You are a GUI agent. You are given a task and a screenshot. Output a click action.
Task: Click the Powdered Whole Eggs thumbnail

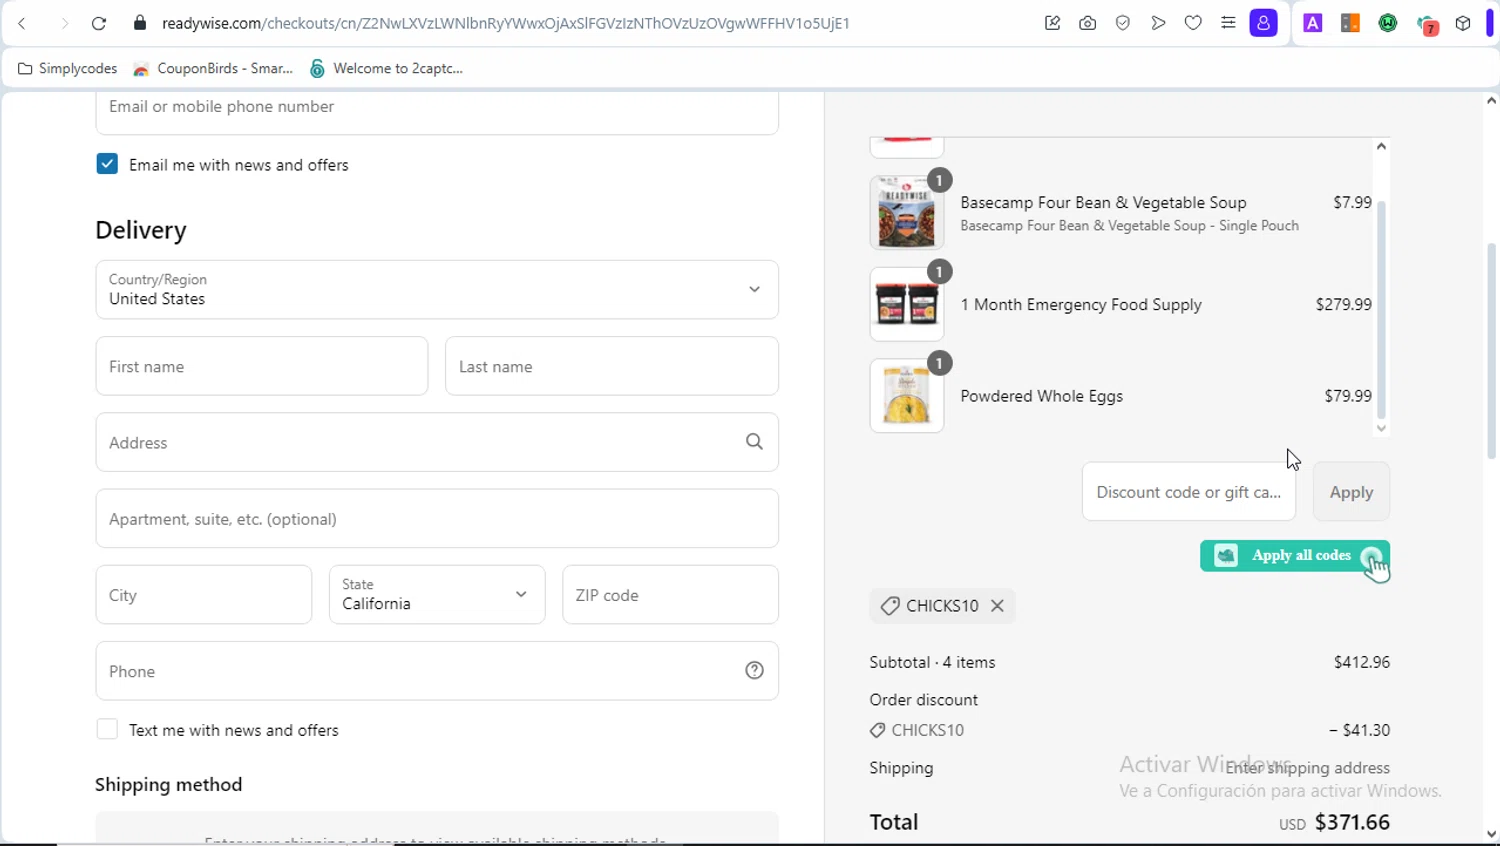coord(907,396)
